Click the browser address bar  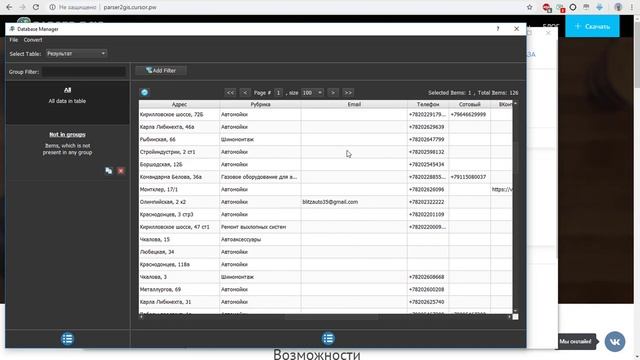pos(286,7)
